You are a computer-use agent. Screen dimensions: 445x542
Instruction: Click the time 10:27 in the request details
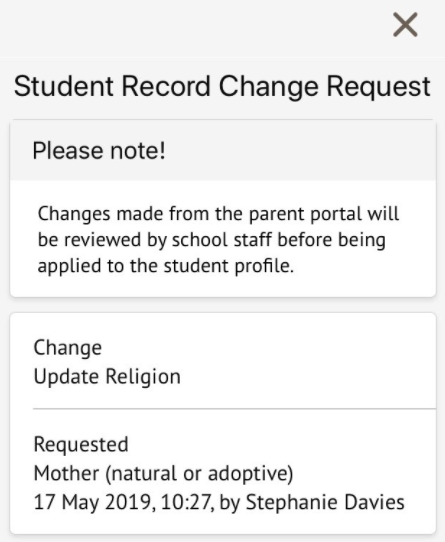pos(186,502)
